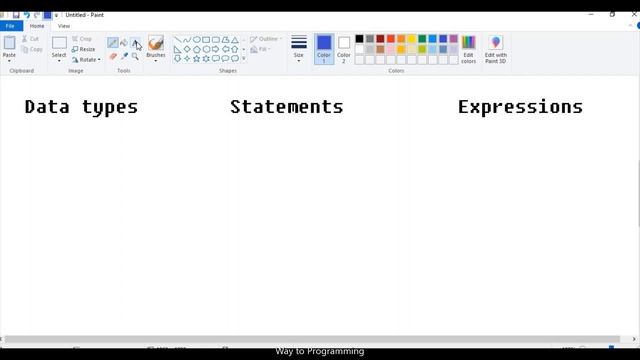This screenshot has width=640, height=360.
Task: Pick the orange color swatch
Action: coord(401,39)
